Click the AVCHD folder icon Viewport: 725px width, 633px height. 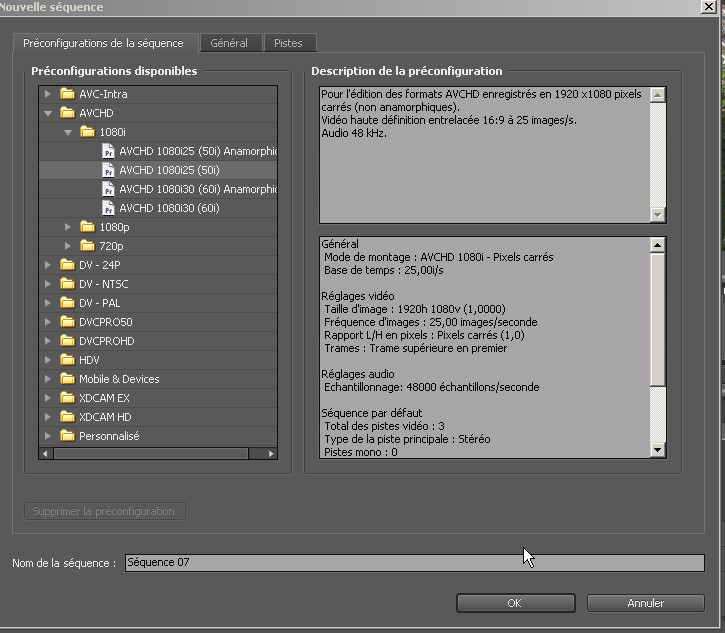(68, 113)
